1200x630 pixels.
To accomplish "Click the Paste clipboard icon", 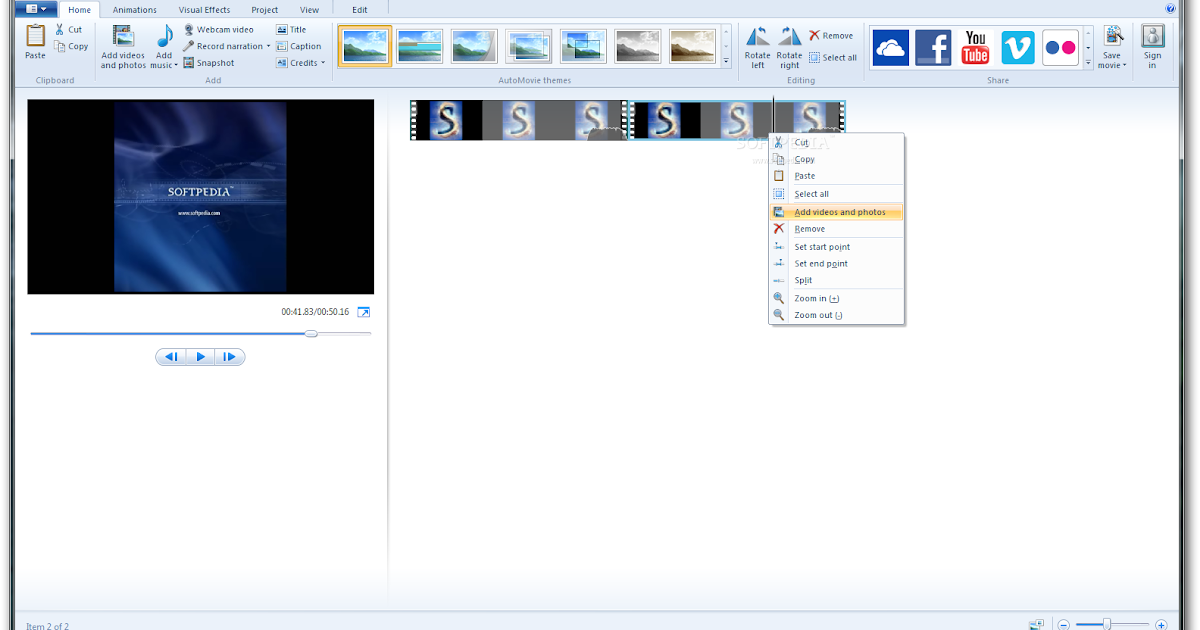I will coord(35,36).
